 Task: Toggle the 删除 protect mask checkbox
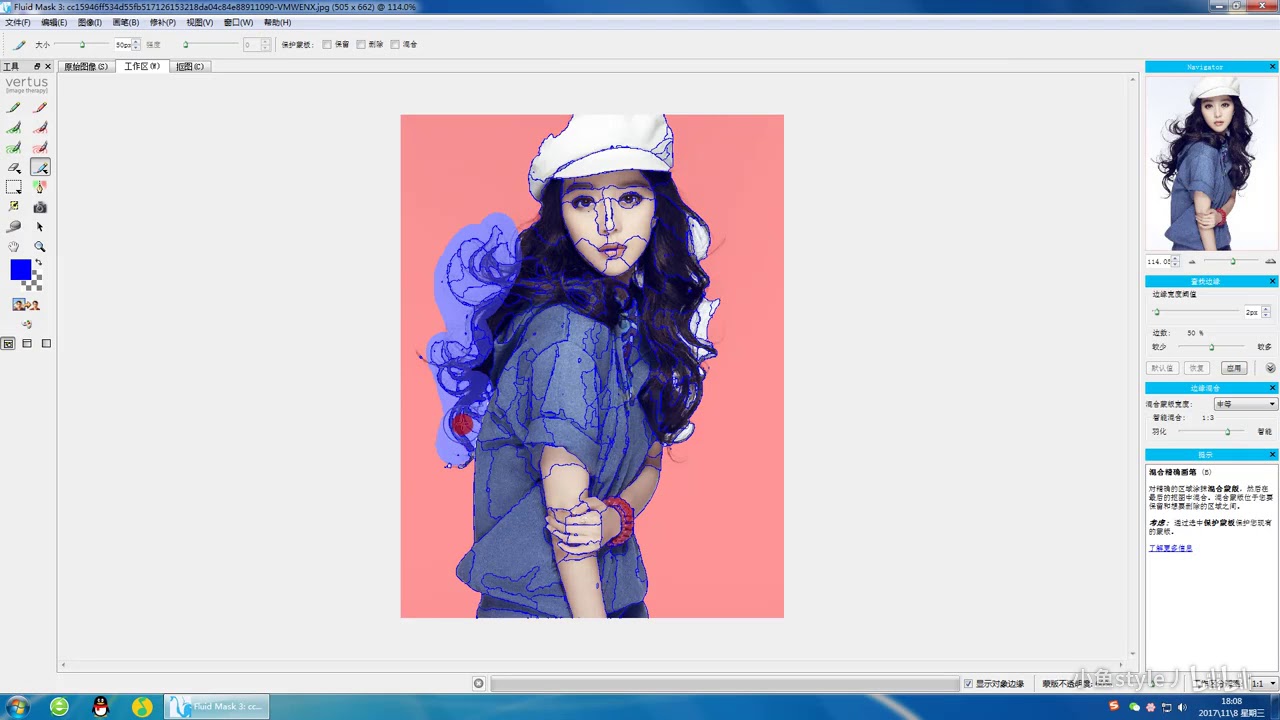pos(361,45)
